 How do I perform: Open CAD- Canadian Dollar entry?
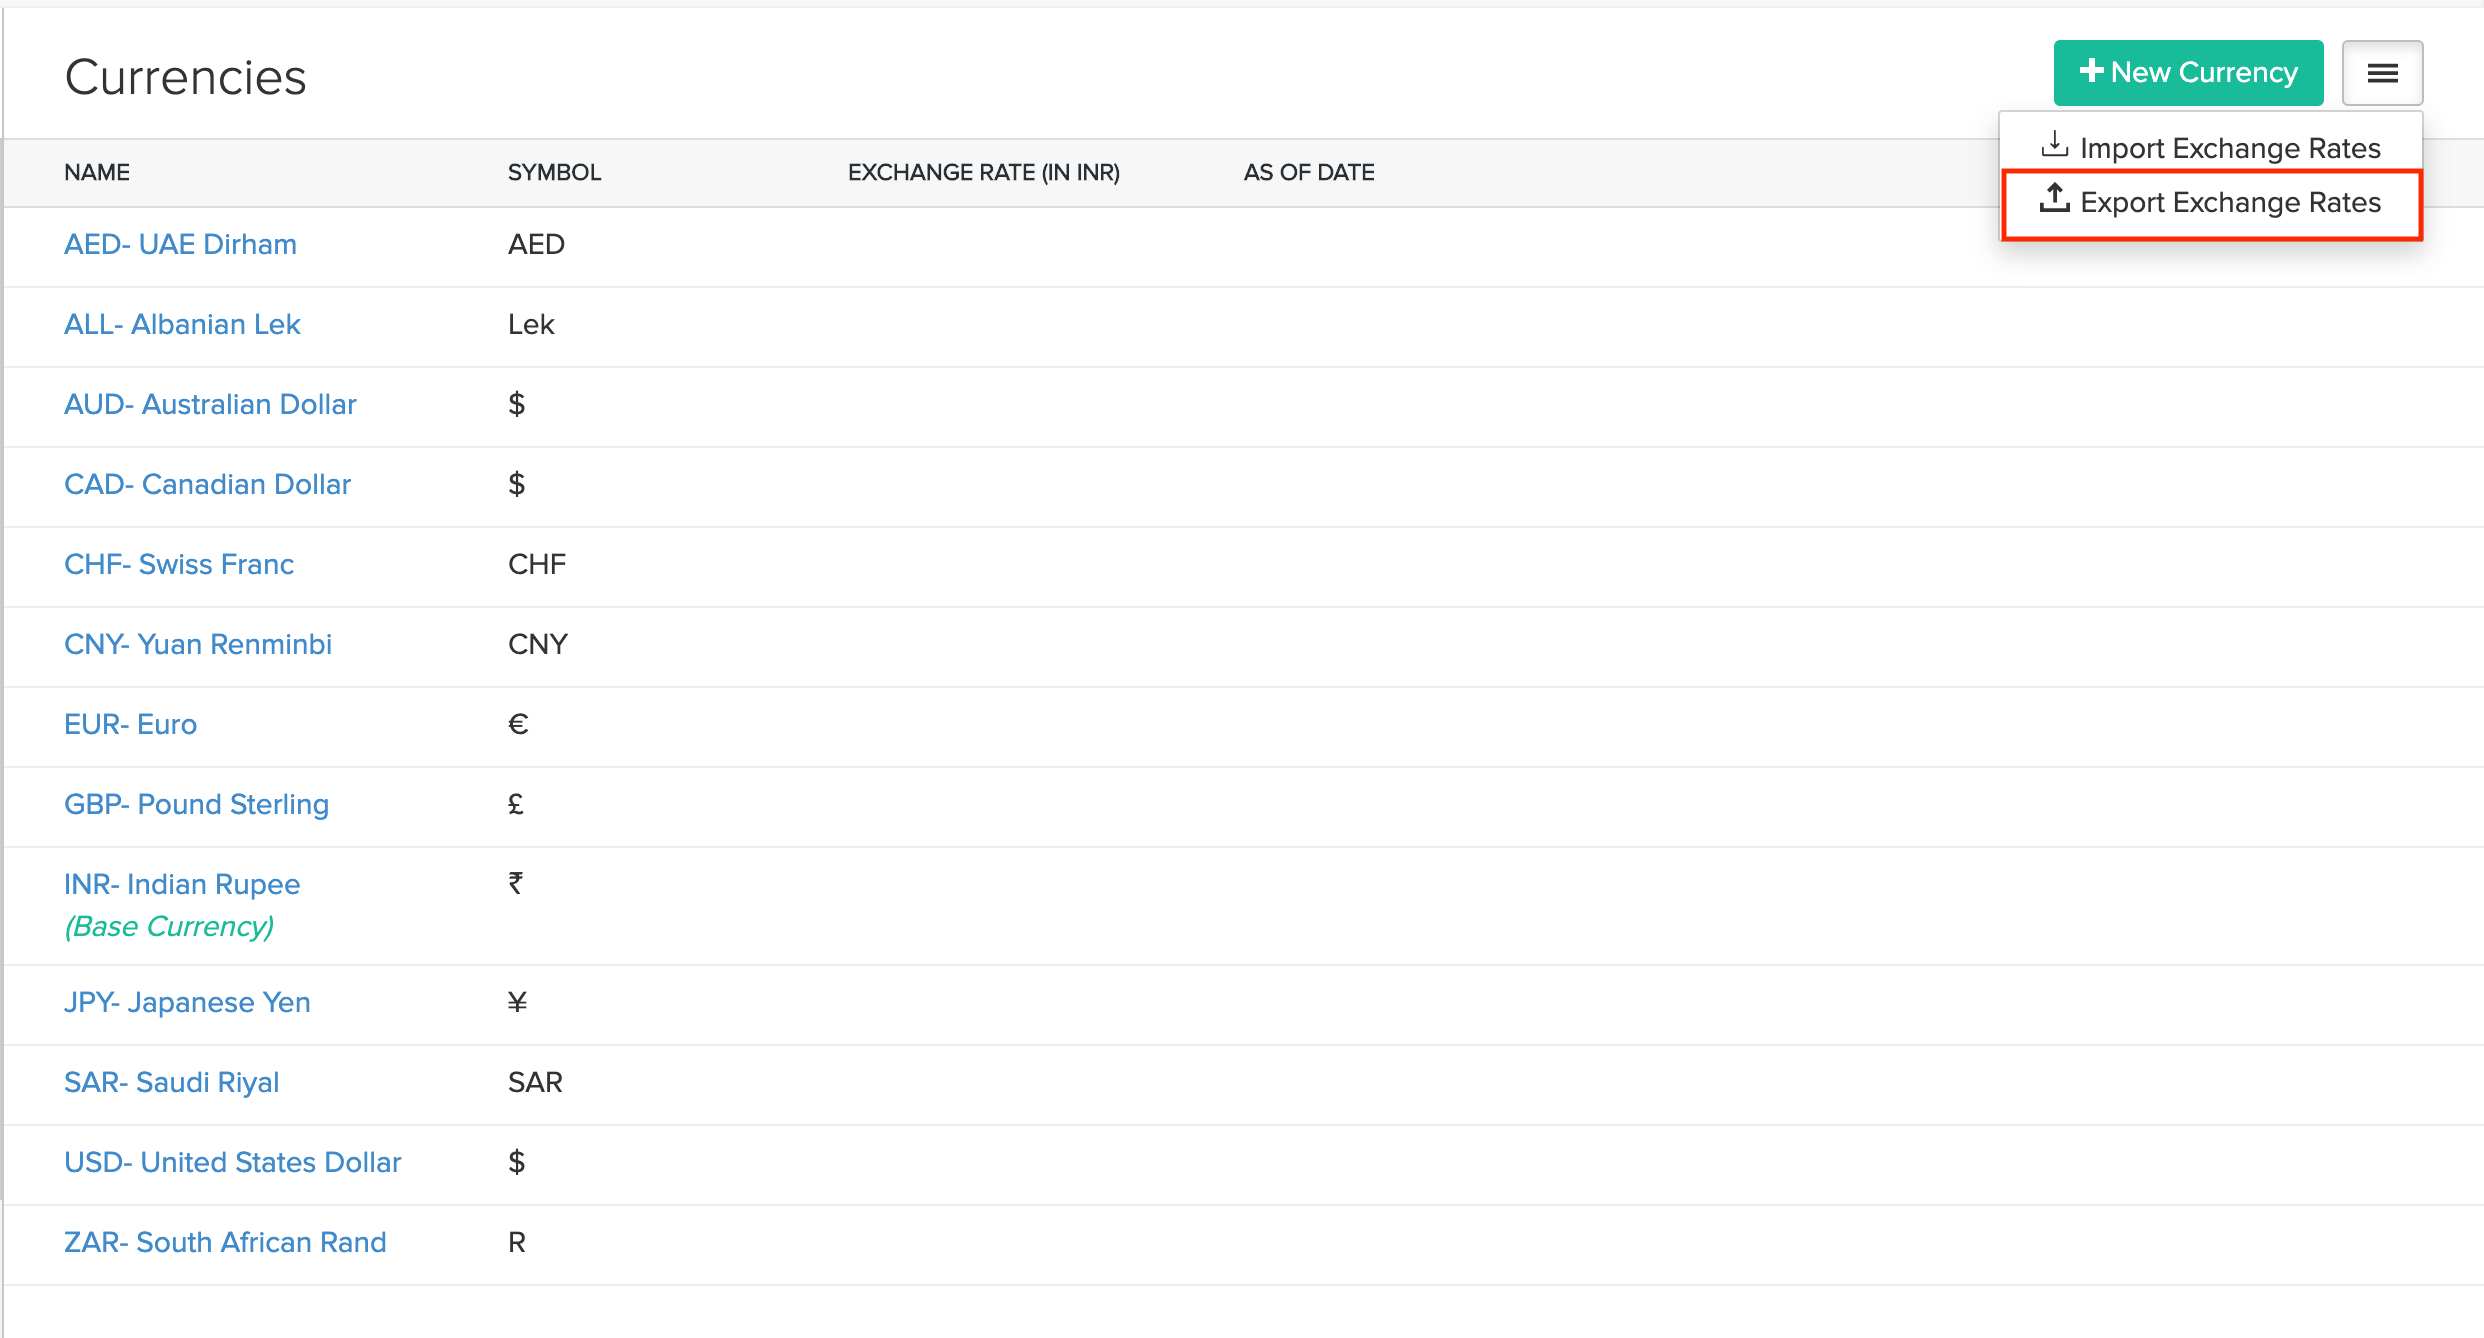[x=207, y=484]
